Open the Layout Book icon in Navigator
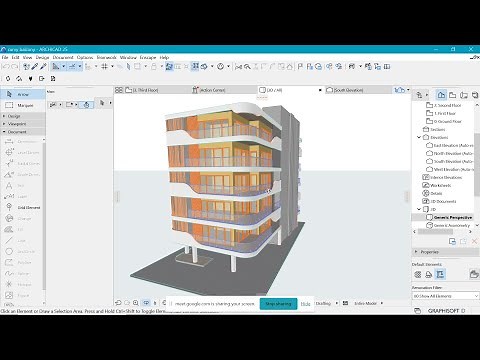 coord(464,95)
